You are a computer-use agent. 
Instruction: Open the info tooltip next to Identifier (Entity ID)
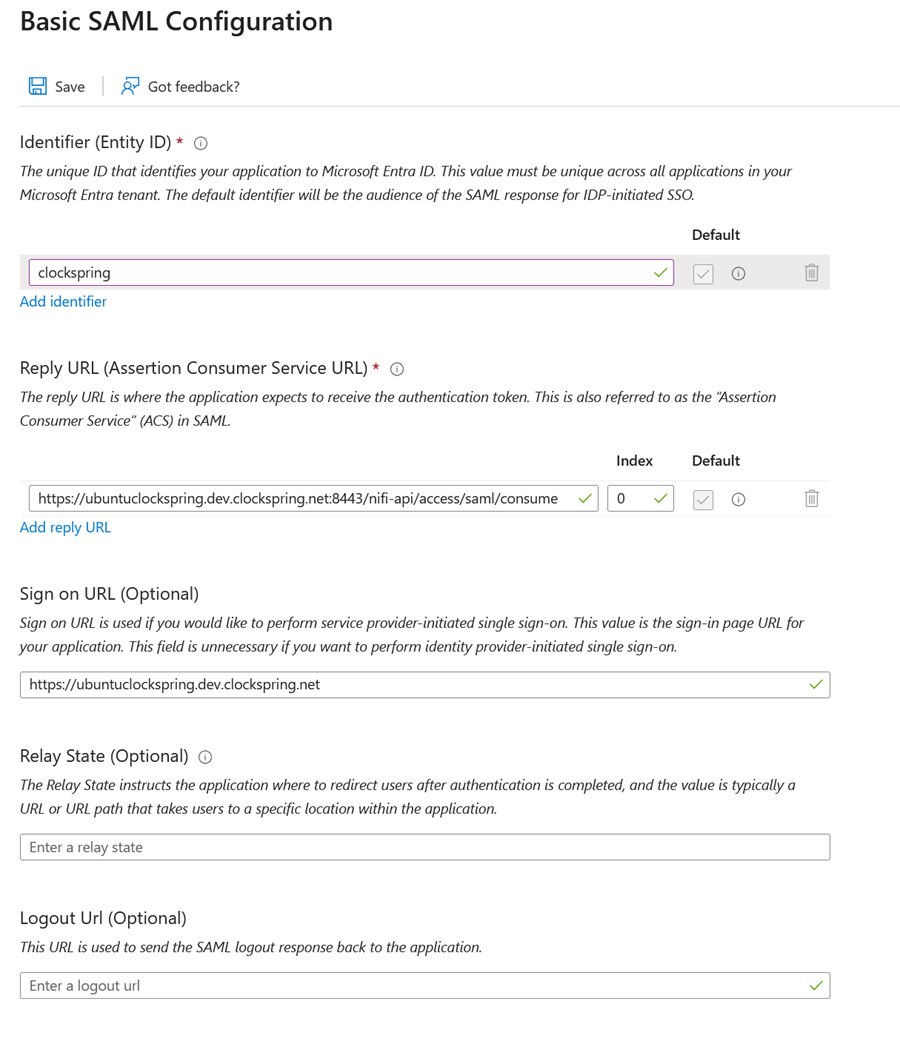pos(200,143)
